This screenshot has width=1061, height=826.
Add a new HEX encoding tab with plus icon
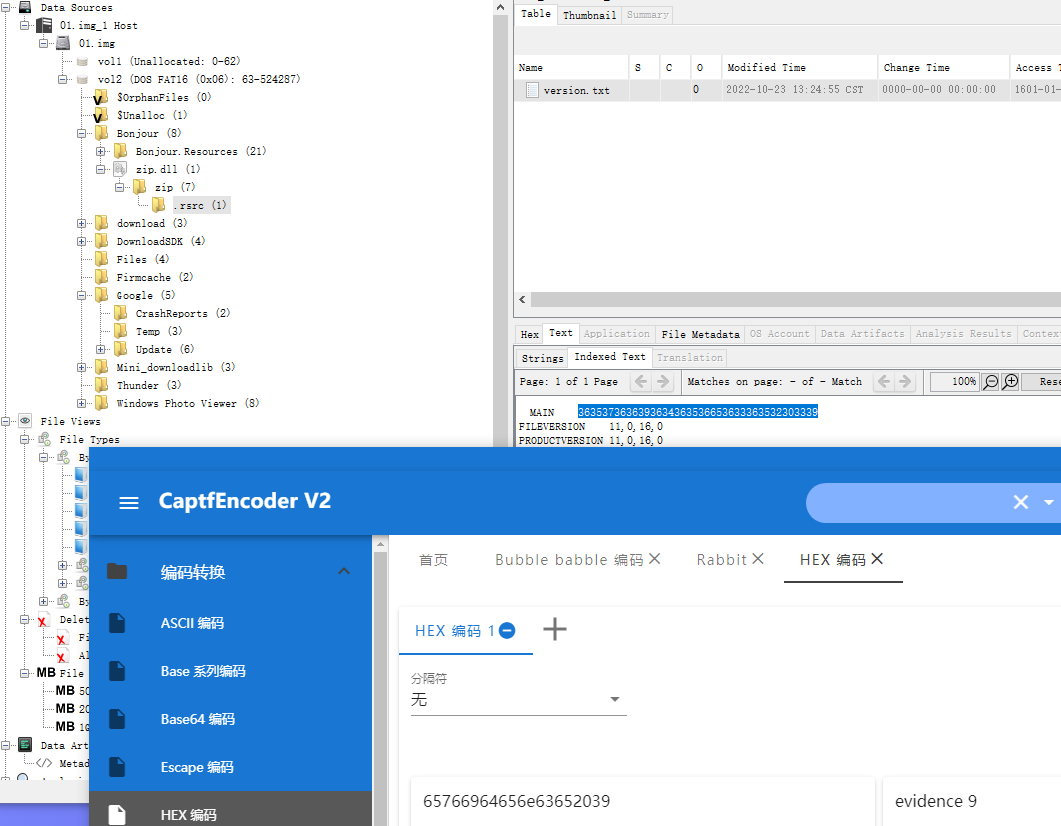(x=554, y=629)
